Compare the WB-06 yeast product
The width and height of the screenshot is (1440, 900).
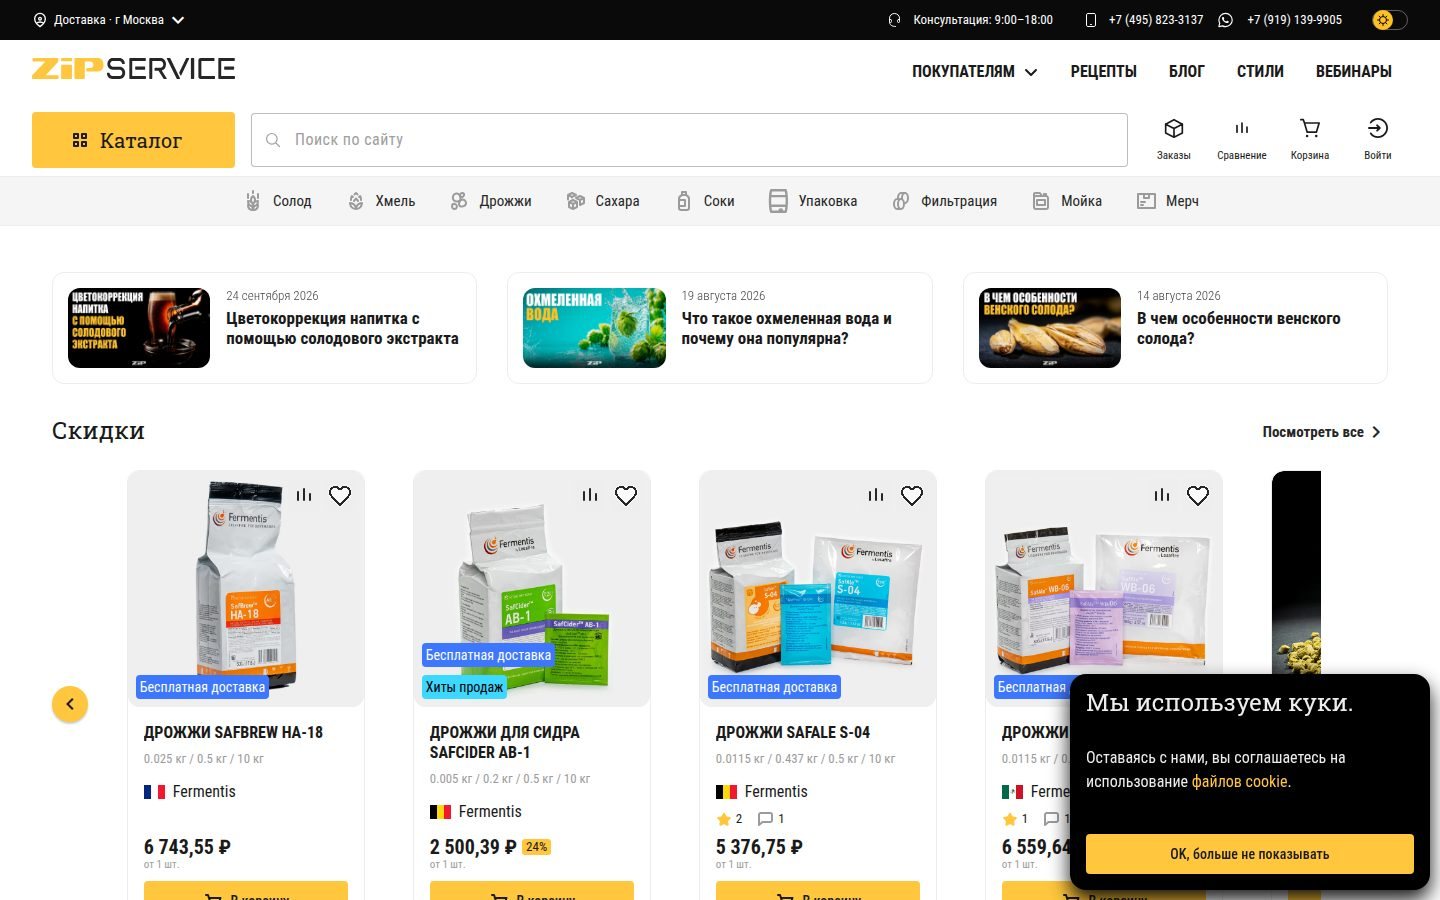point(1162,495)
